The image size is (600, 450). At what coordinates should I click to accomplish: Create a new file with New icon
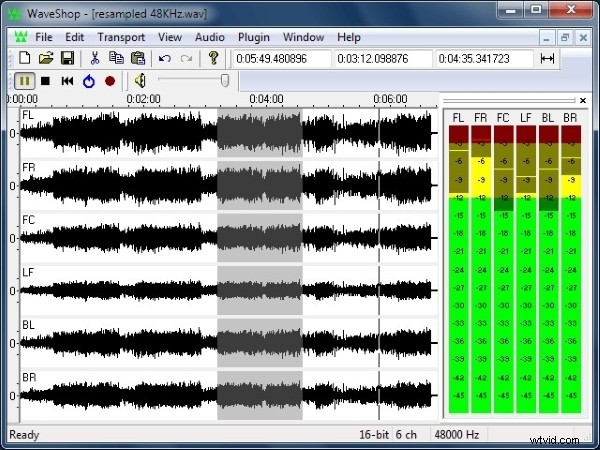click(25, 58)
